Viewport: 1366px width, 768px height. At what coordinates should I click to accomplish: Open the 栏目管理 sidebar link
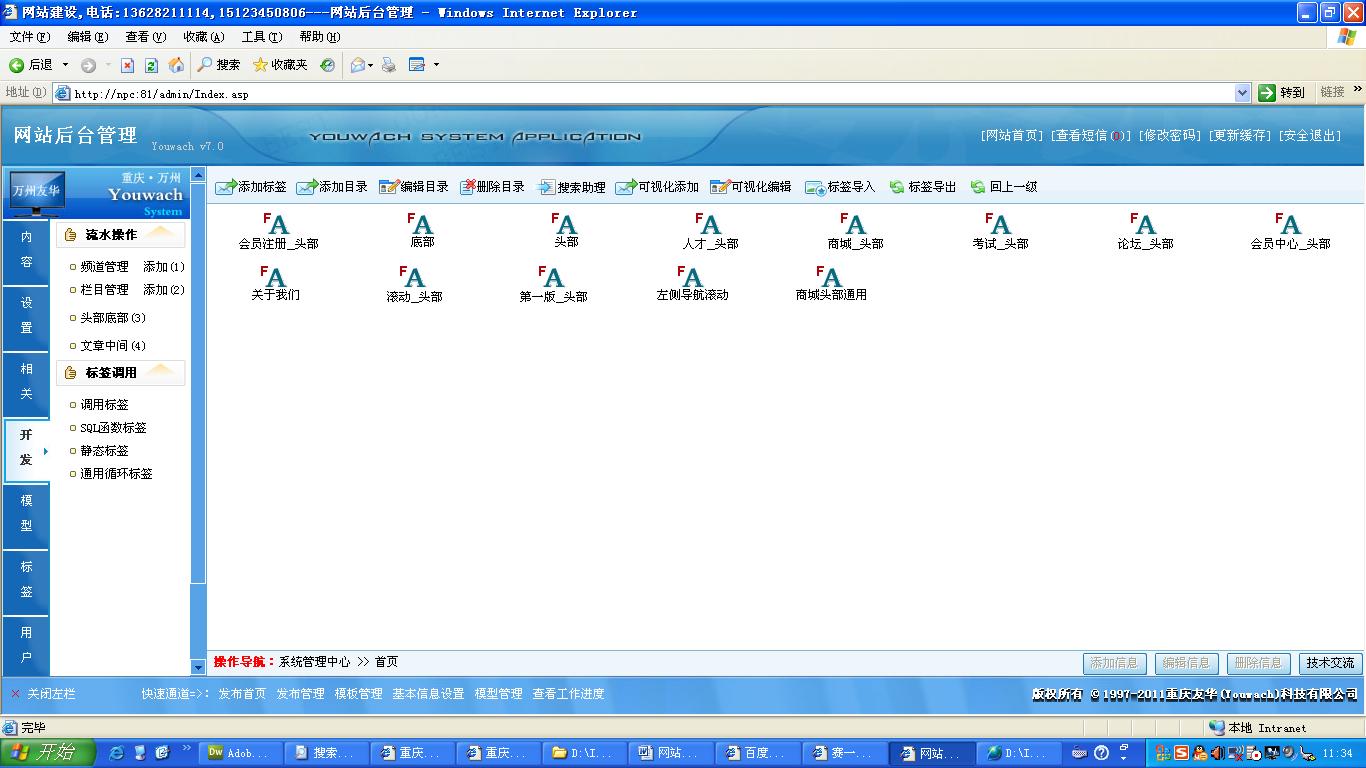pyautogui.click(x=104, y=290)
